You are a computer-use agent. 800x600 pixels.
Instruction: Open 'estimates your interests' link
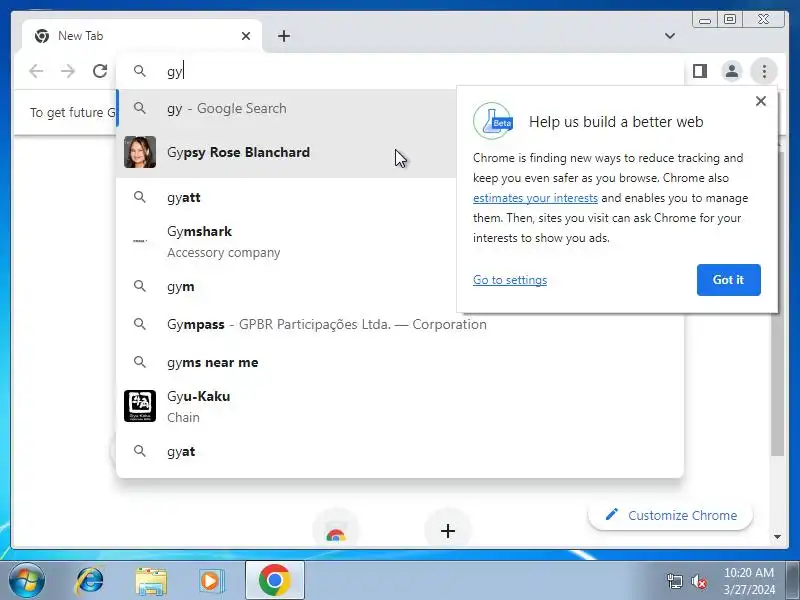(x=535, y=198)
